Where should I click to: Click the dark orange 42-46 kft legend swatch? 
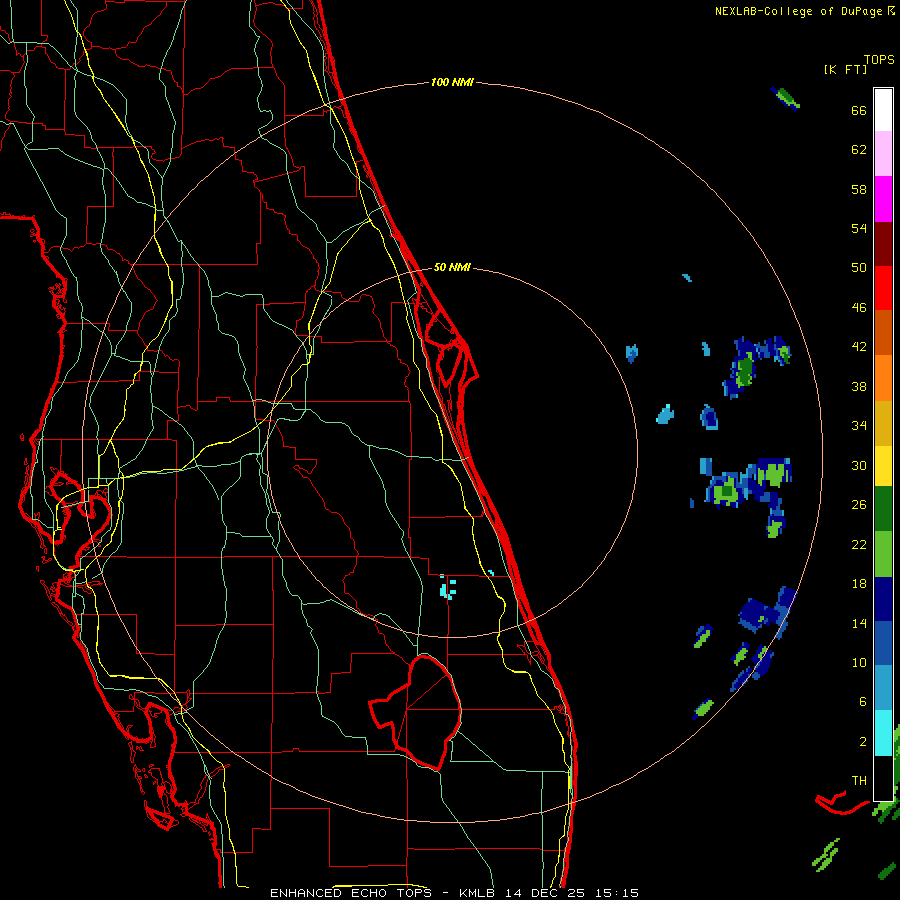(883, 333)
